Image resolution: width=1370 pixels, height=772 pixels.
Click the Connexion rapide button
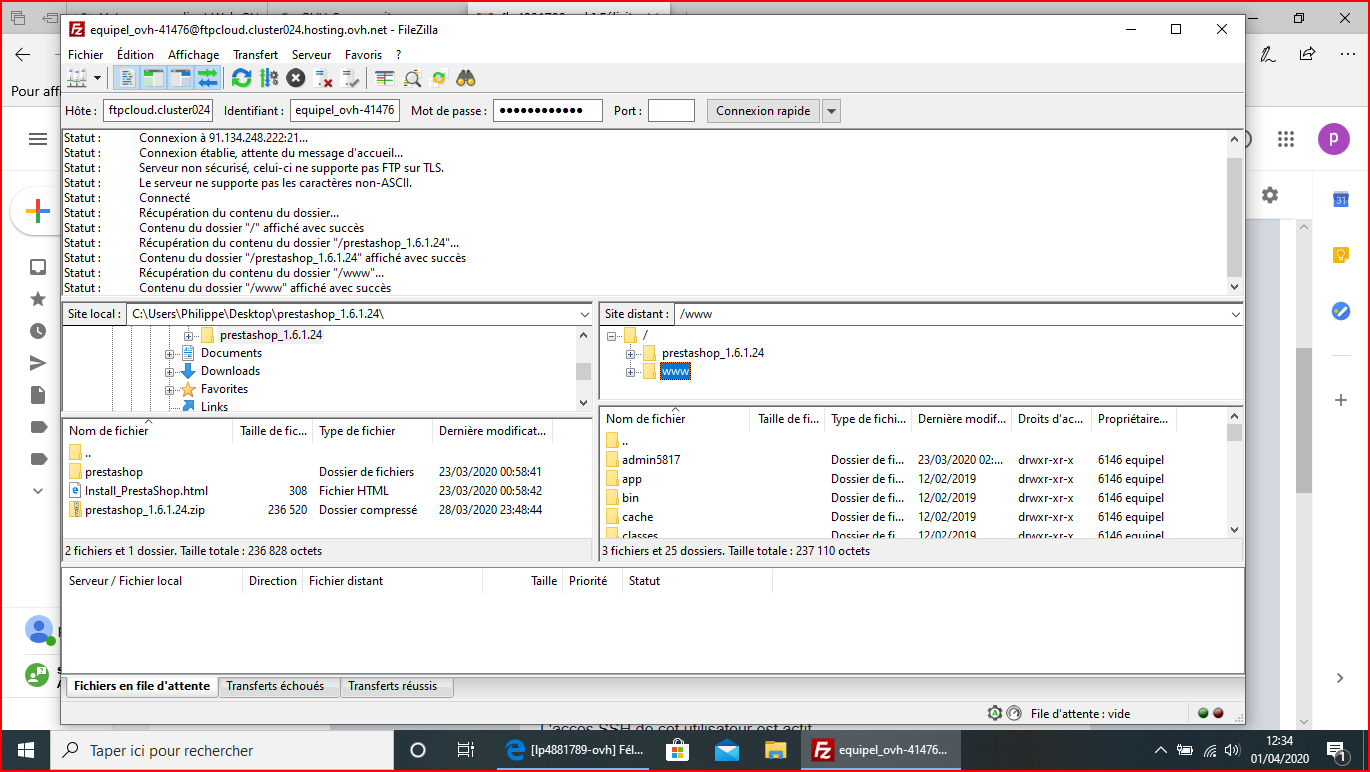click(x=763, y=110)
